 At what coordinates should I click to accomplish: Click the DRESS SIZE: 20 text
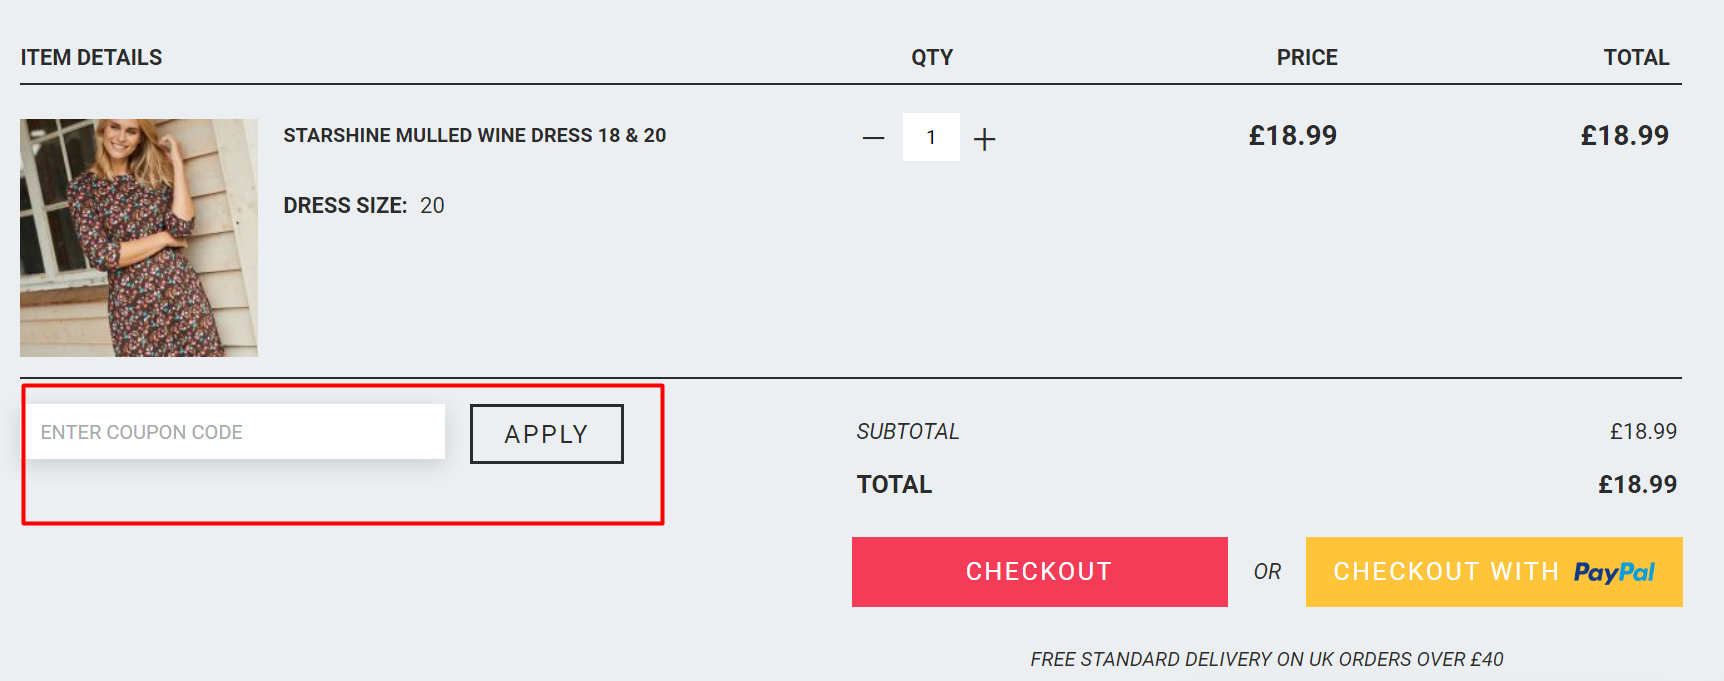pos(363,205)
